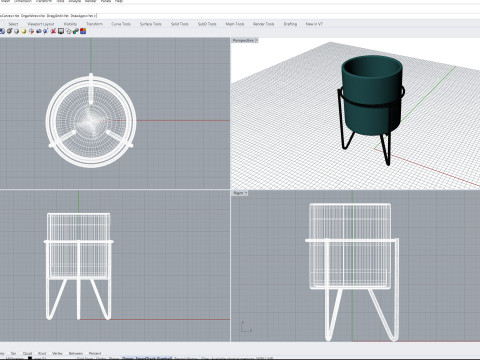Click into the command prompt input line
The image size is (480, 360).
click(240, 16)
